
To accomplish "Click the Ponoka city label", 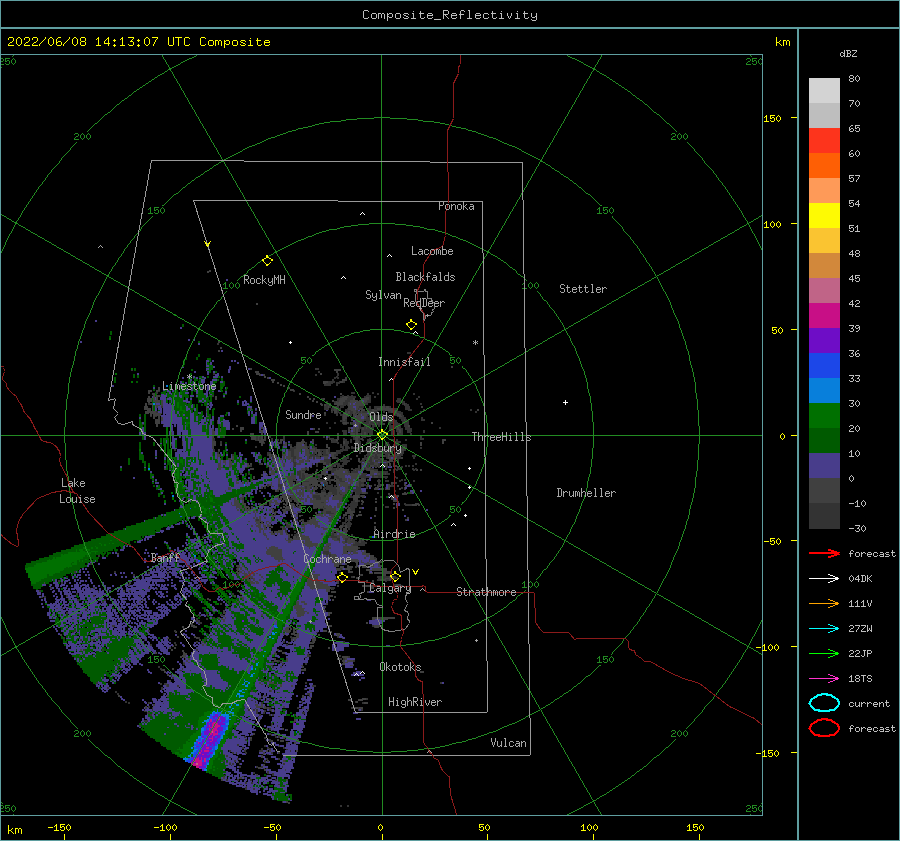I will (456, 206).
